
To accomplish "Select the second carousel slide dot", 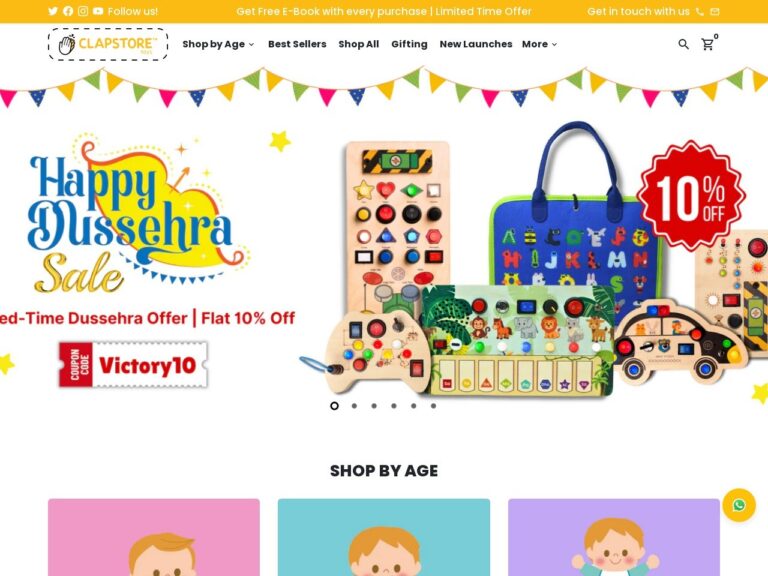I will [354, 406].
